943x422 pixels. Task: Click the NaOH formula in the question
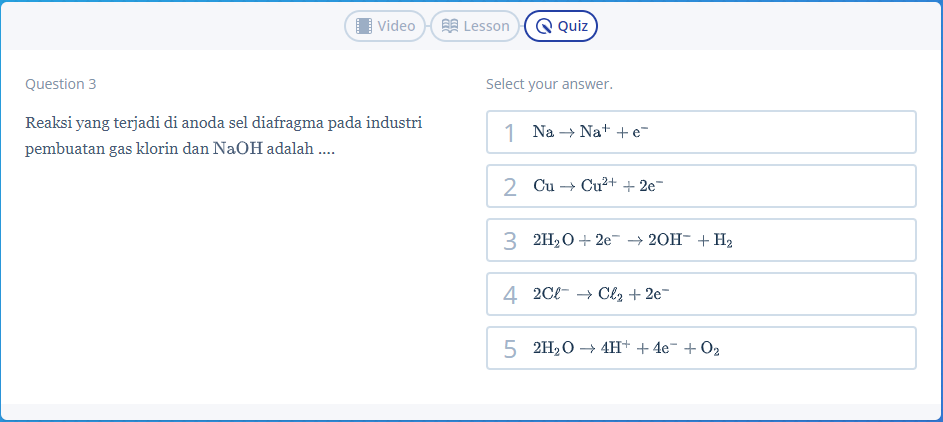point(238,148)
